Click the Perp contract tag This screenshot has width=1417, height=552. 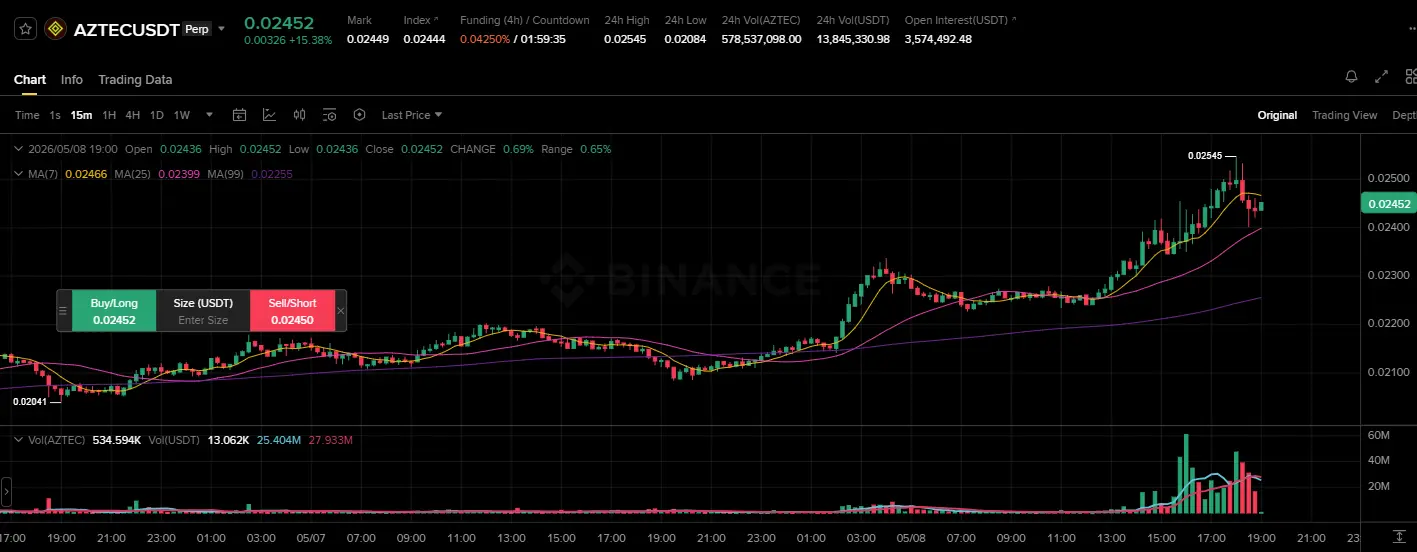[x=197, y=29]
